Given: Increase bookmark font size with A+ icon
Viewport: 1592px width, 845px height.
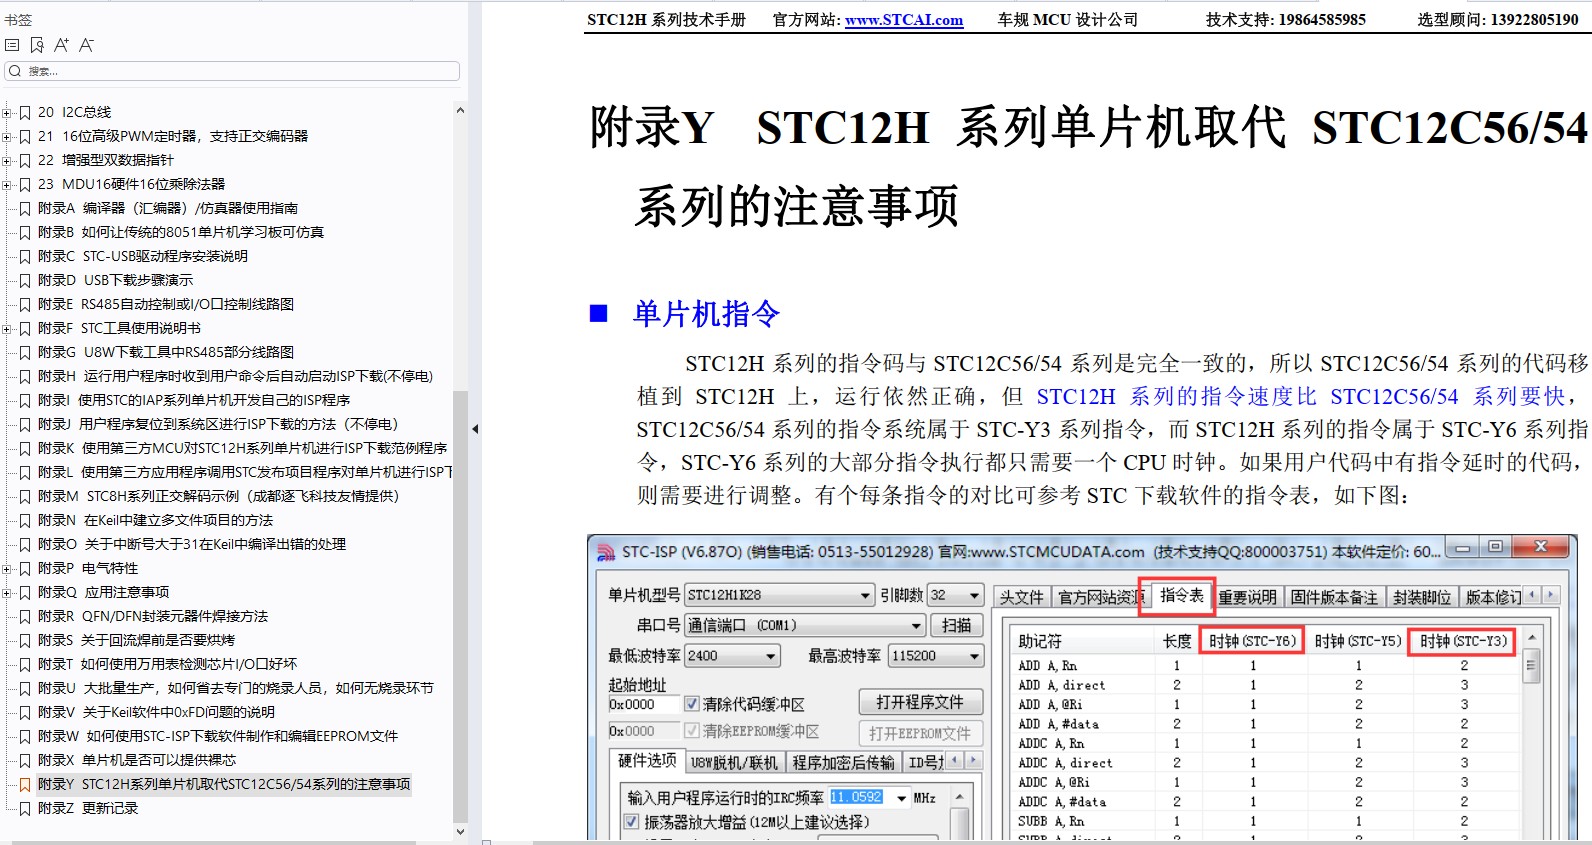Looking at the screenshot, I should [62, 45].
